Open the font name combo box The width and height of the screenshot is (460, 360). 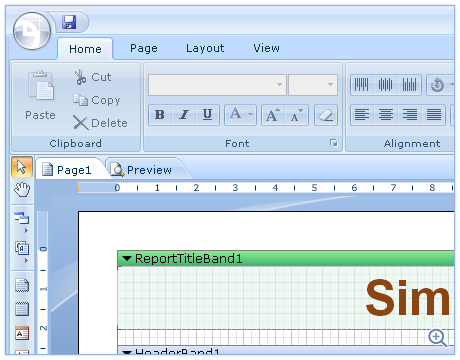tap(217, 85)
